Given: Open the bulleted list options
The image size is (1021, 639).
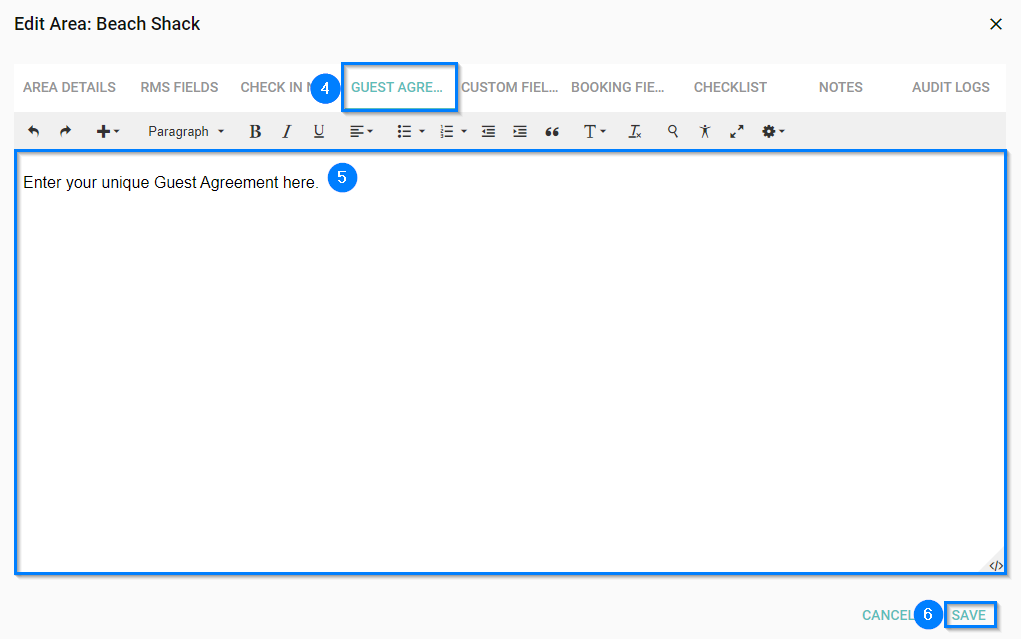Looking at the screenshot, I should [410, 131].
